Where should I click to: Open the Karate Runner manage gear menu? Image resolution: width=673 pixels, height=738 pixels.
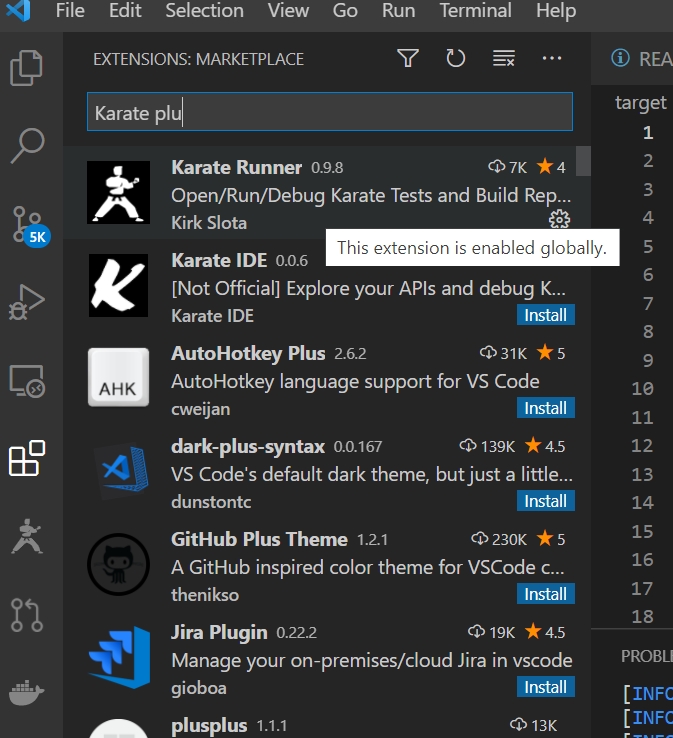pos(559,220)
